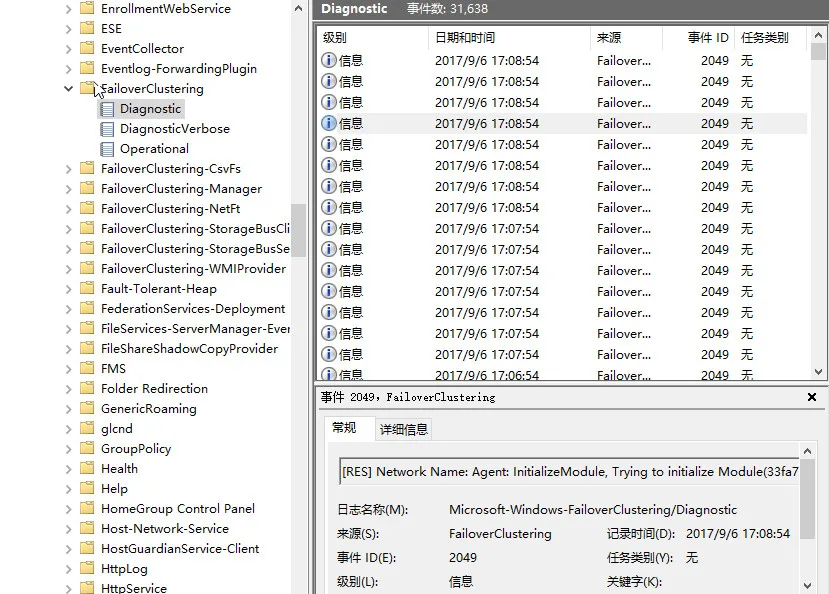Screen dimensions: 829x594
Task: Click info icon of first 17:07:54 event
Action: click(x=329, y=228)
